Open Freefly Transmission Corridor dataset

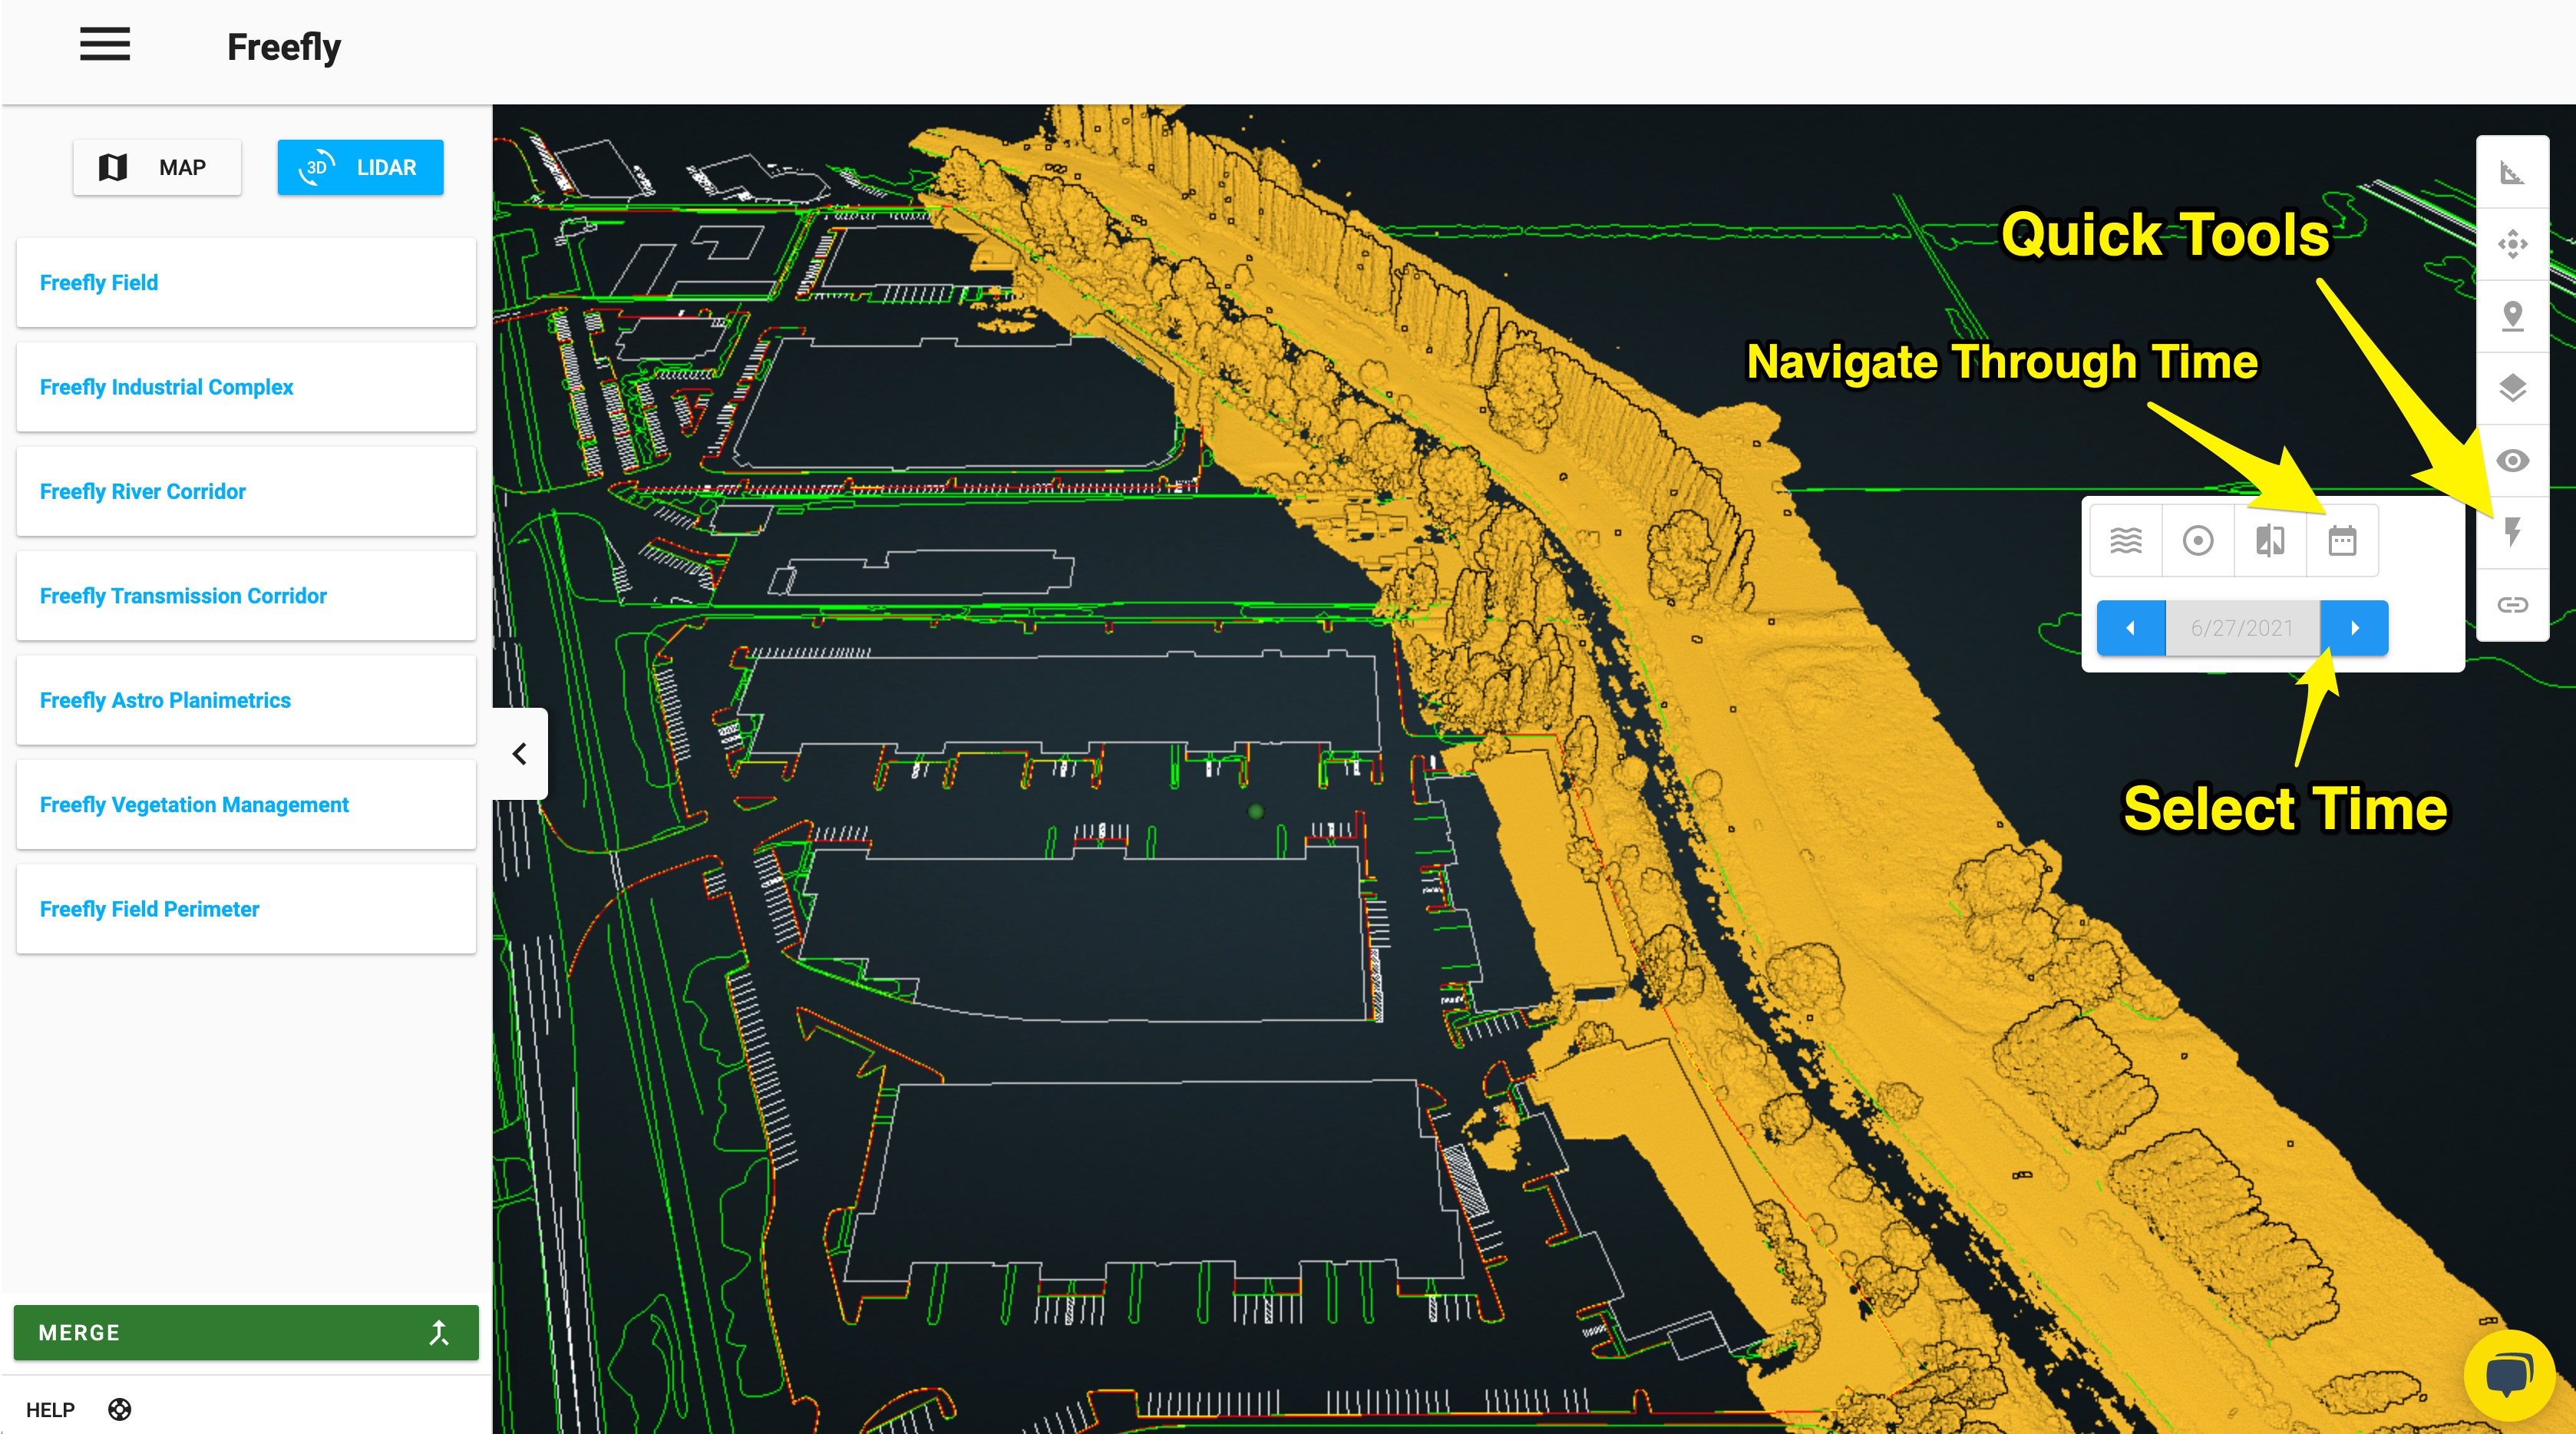[246, 596]
